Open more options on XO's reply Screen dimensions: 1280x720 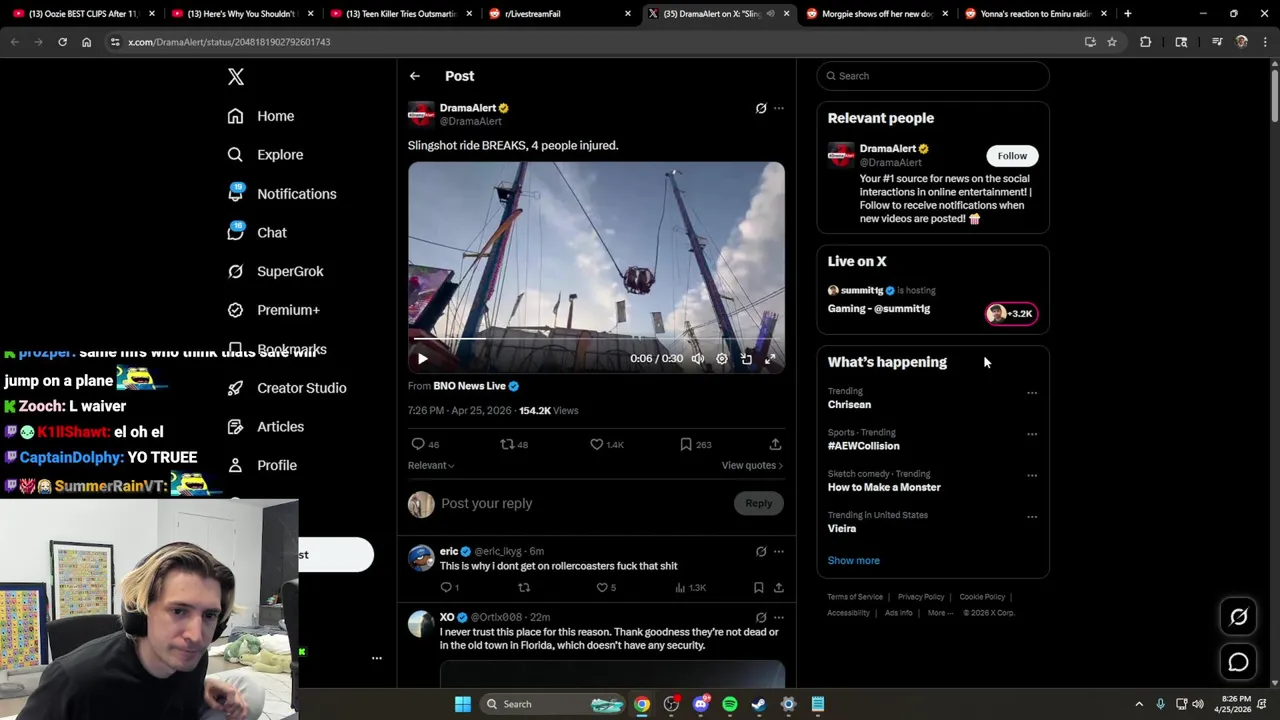779,617
